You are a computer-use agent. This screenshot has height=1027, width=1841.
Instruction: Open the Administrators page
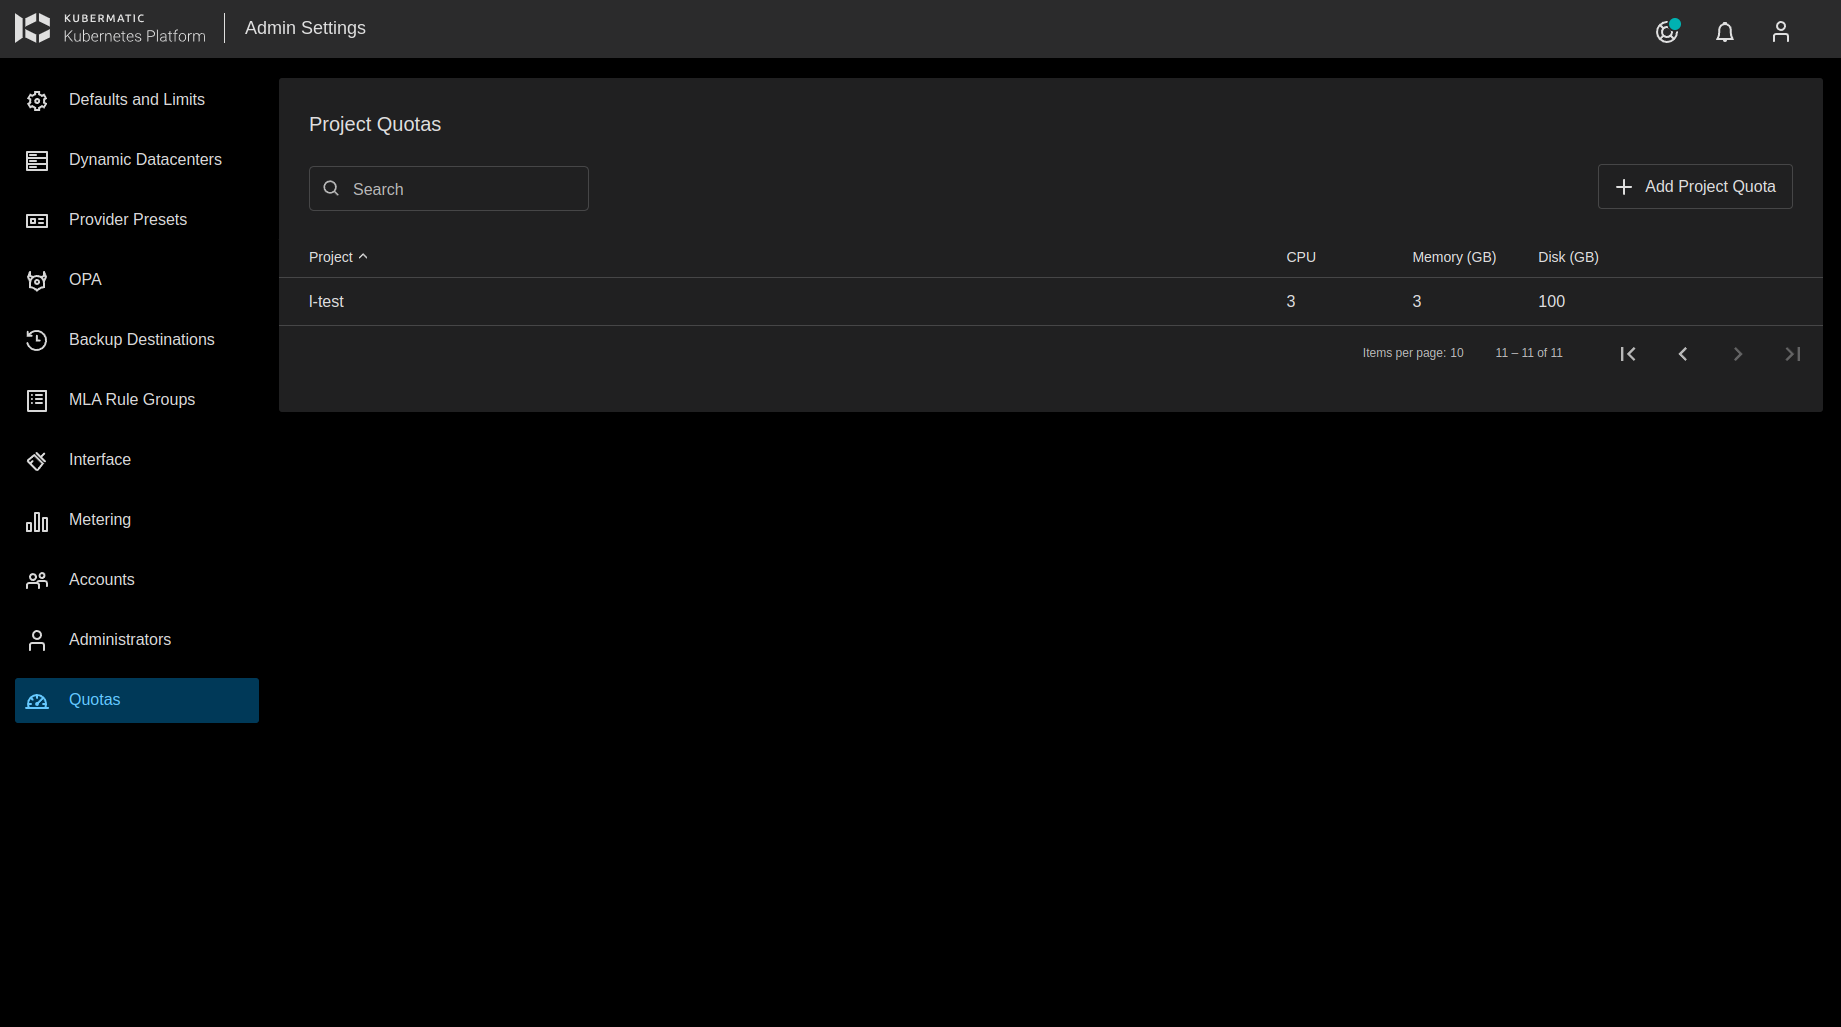coord(120,640)
